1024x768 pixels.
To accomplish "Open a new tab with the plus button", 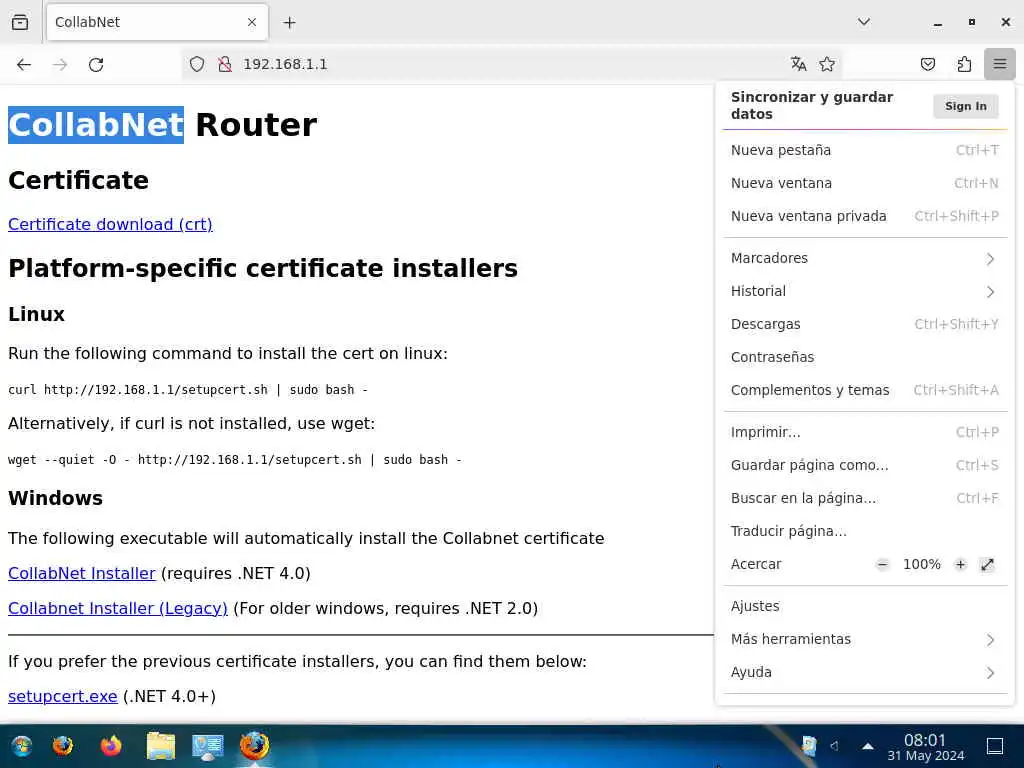I will pyautogui.click(x=289, y=23).
